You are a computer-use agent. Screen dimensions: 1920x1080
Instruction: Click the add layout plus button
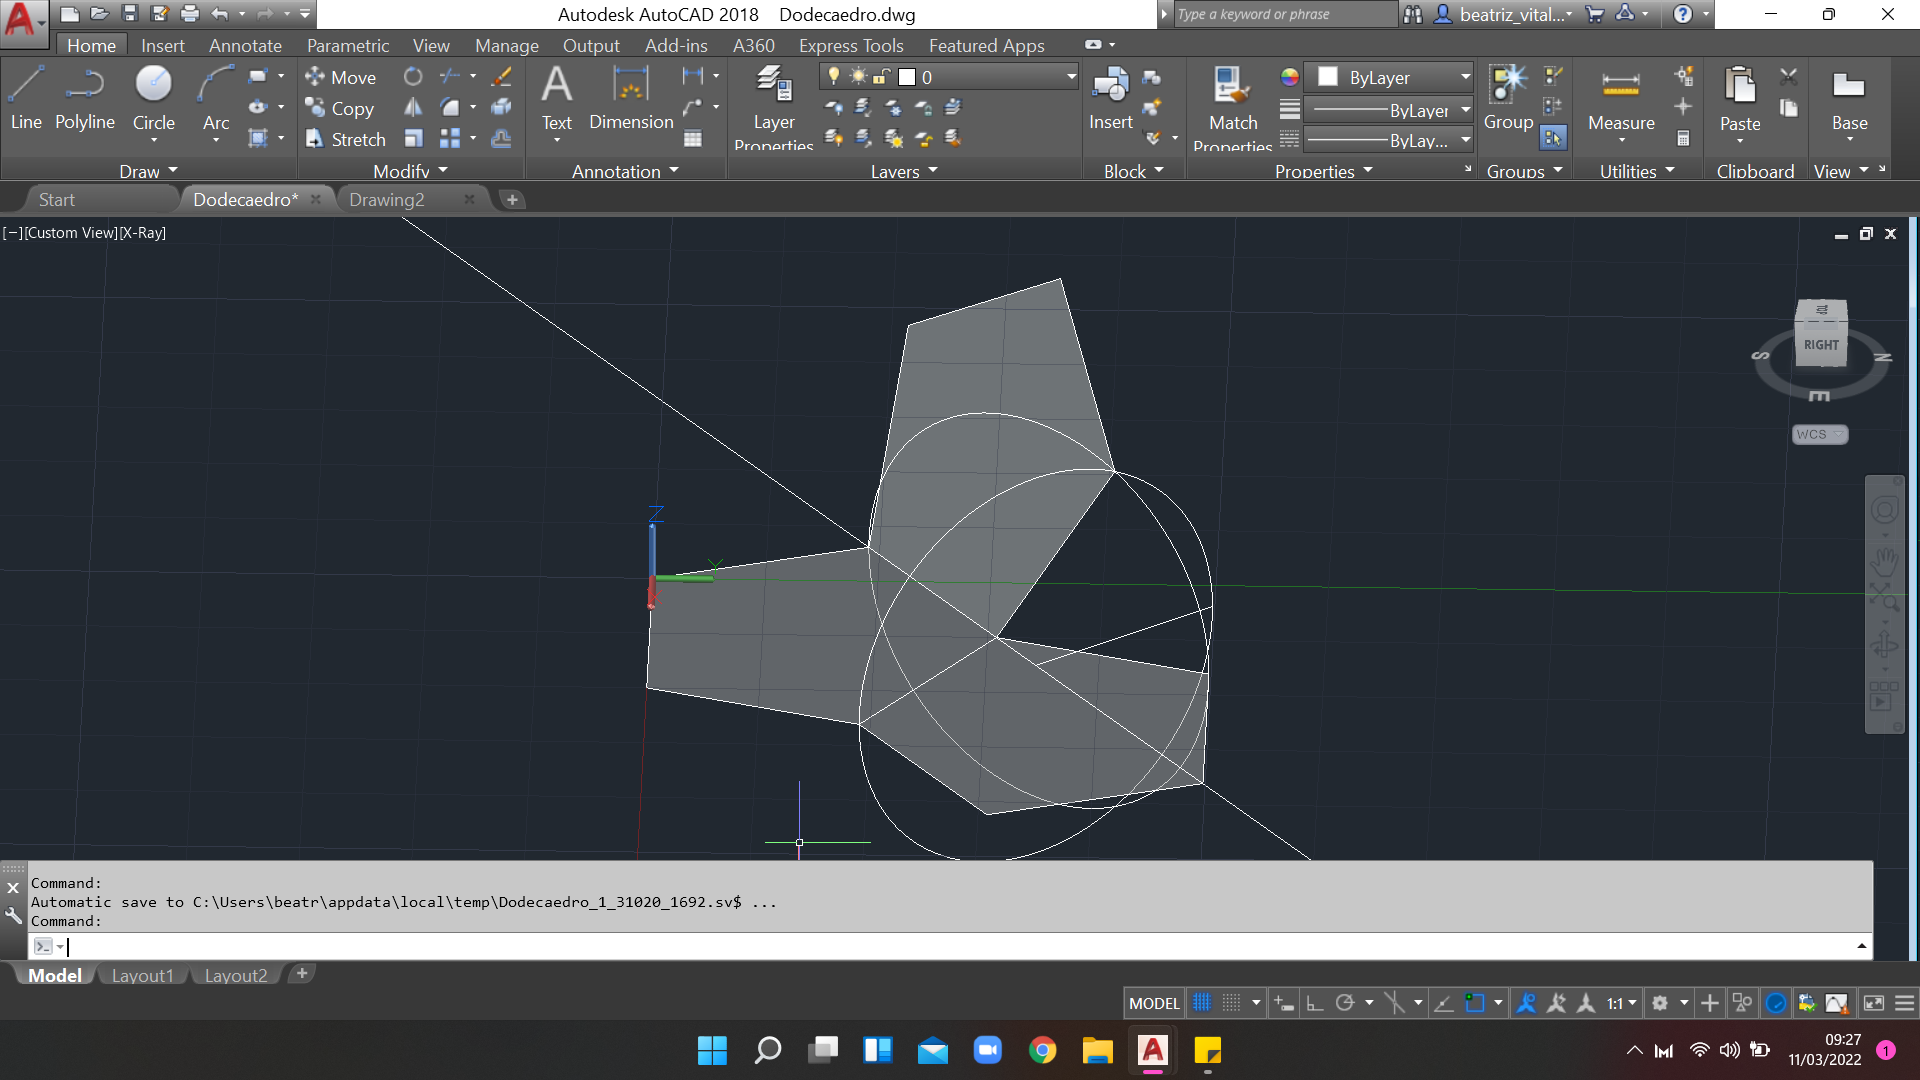(x=302, y=973)
